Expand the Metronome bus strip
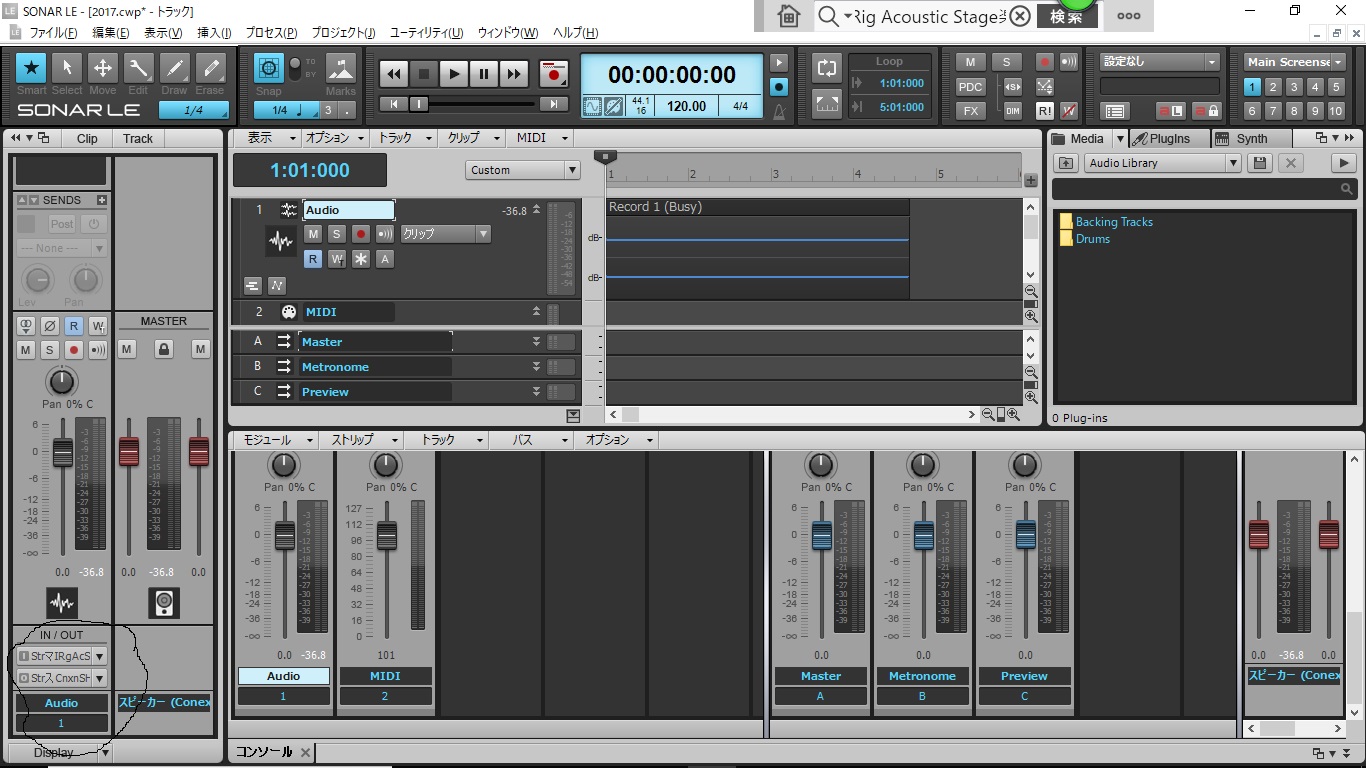1366x768 pixels. (x=537, y=367)
